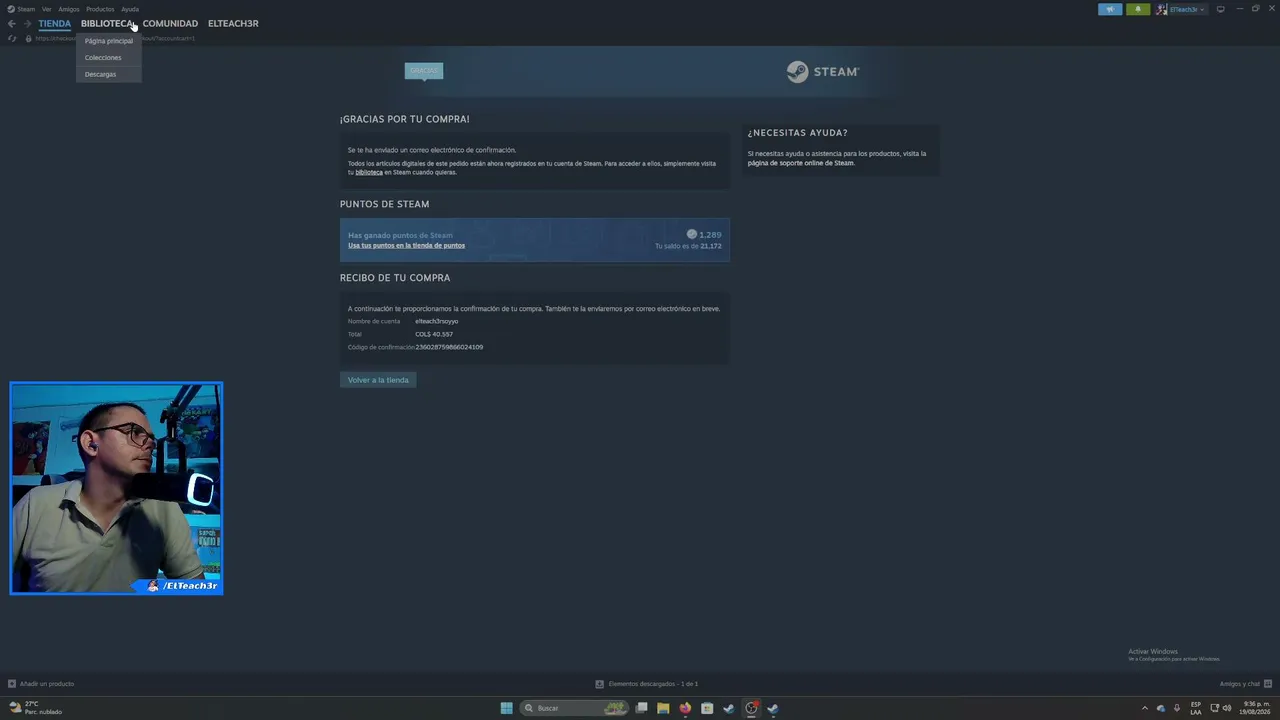Select Descargas in the Biblioteca dropdown
Image resolution: width=1280 pixels, height=720 pixels.
click(x=109, y=74)
